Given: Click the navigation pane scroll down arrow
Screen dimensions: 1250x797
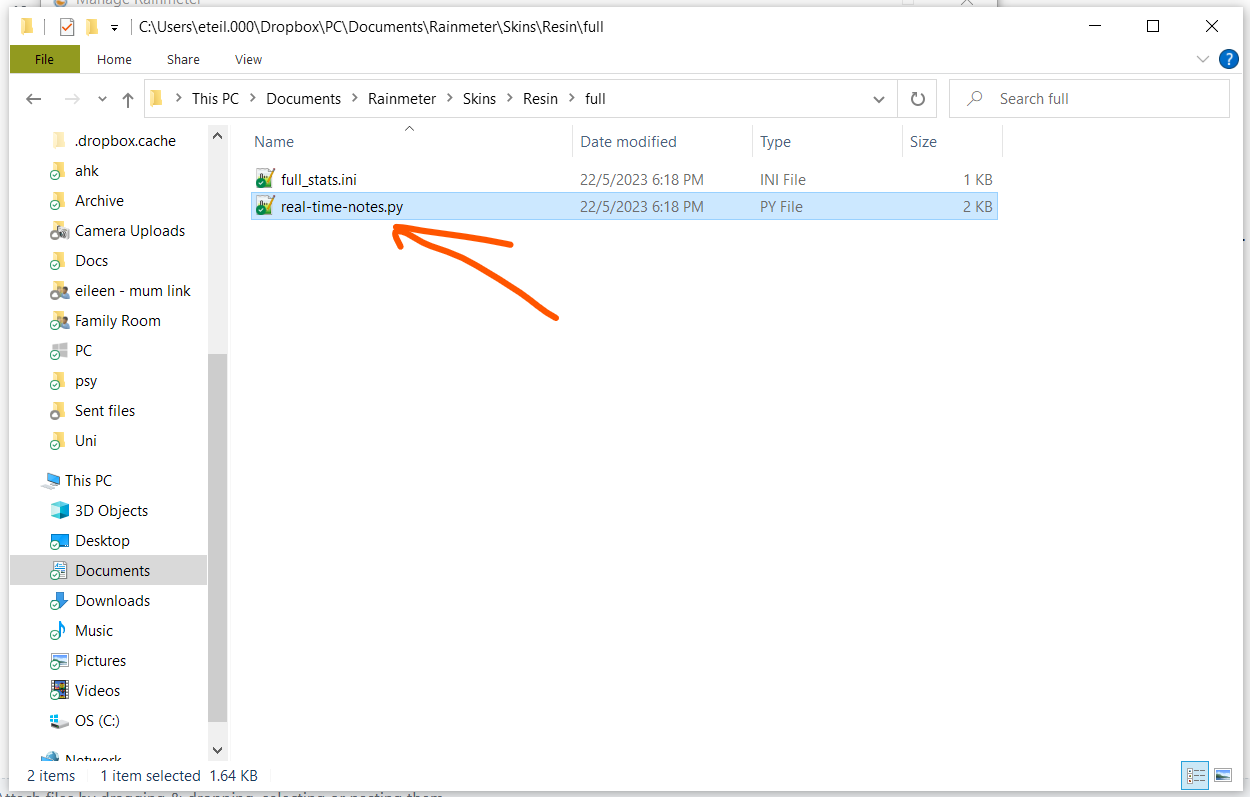Looking at the screenshot, I should (218, 749).
